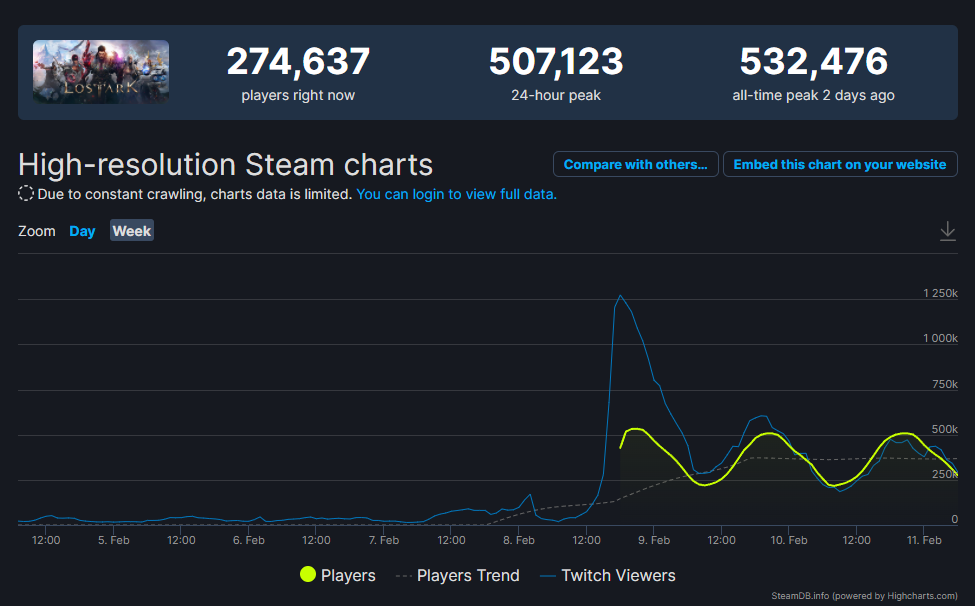Viewport: 975px width, 606px height.
Task: Click the 507,123 24-hour peak stat
Action: (556, 73)
